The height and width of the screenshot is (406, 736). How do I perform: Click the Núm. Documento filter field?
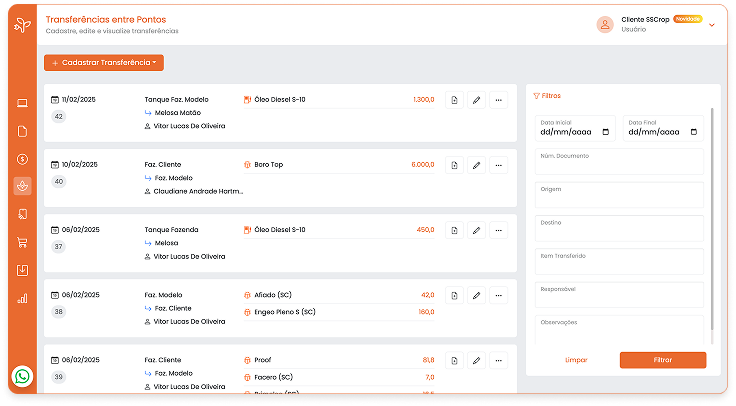(619, 162)
